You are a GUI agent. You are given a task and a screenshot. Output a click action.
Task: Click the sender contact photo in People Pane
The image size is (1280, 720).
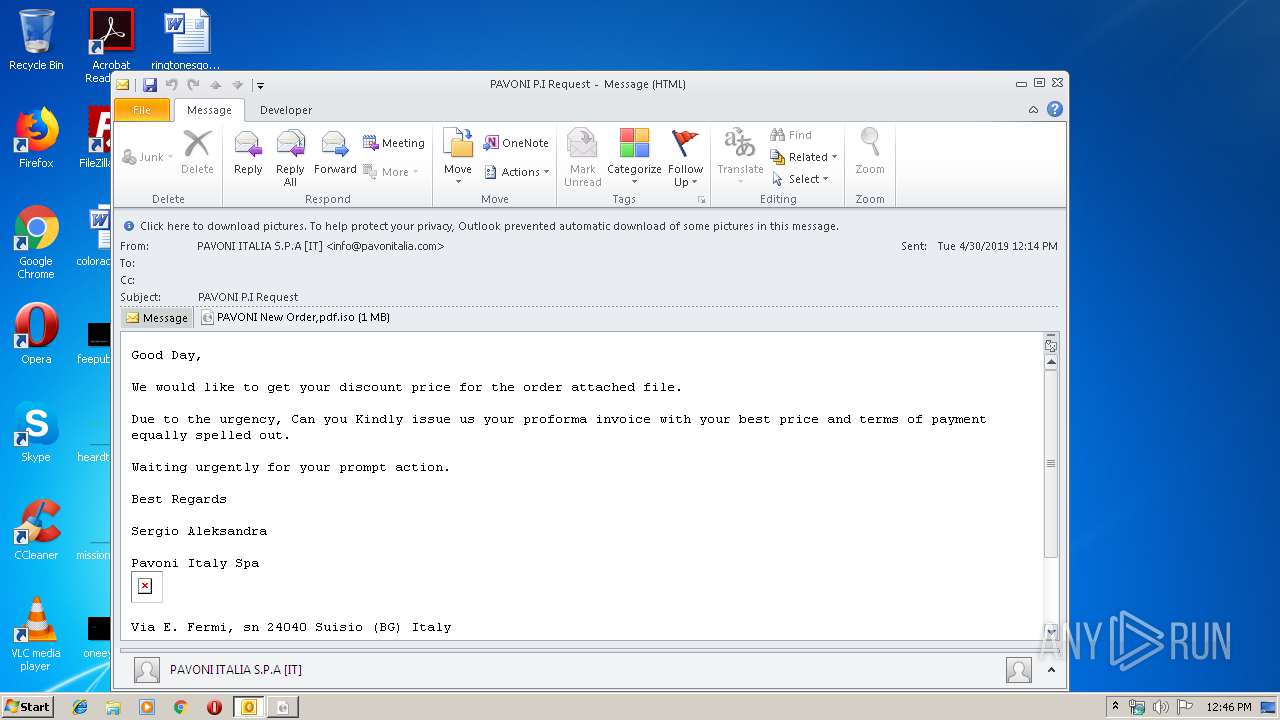pos(147,670)
